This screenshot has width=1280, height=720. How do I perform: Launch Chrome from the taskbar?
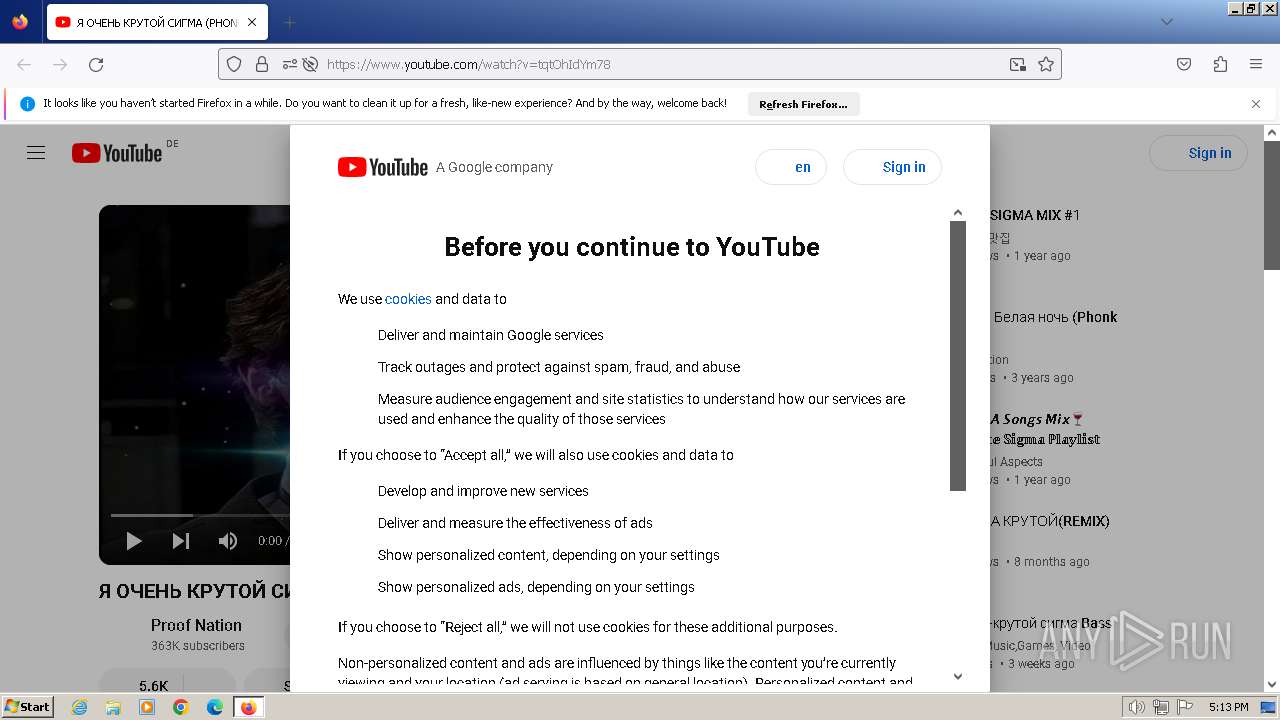(181, 707)
